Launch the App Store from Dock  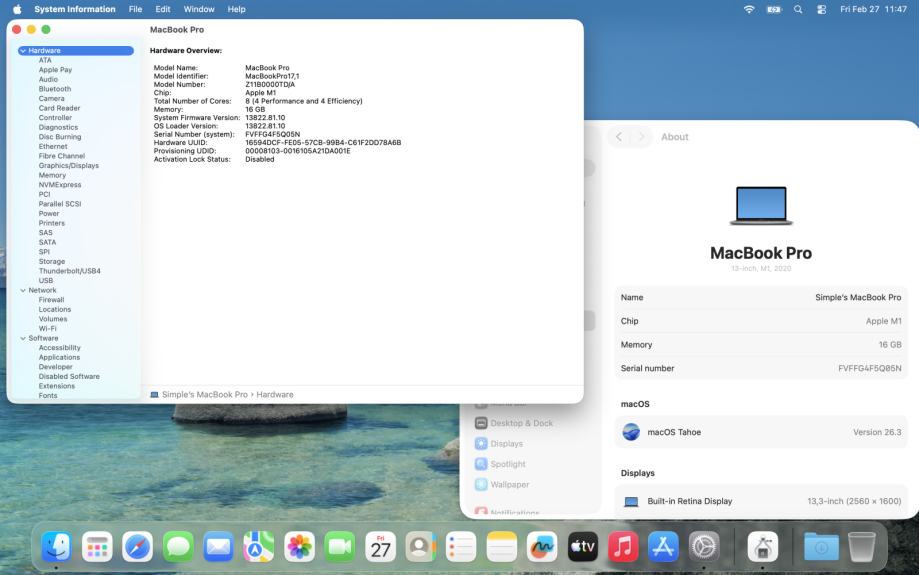click(x=663, y=546)
